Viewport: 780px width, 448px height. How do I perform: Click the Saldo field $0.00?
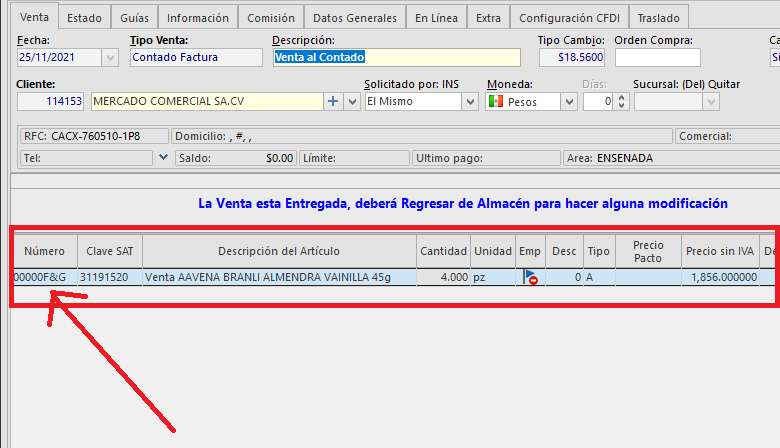(x=236, y=158)
